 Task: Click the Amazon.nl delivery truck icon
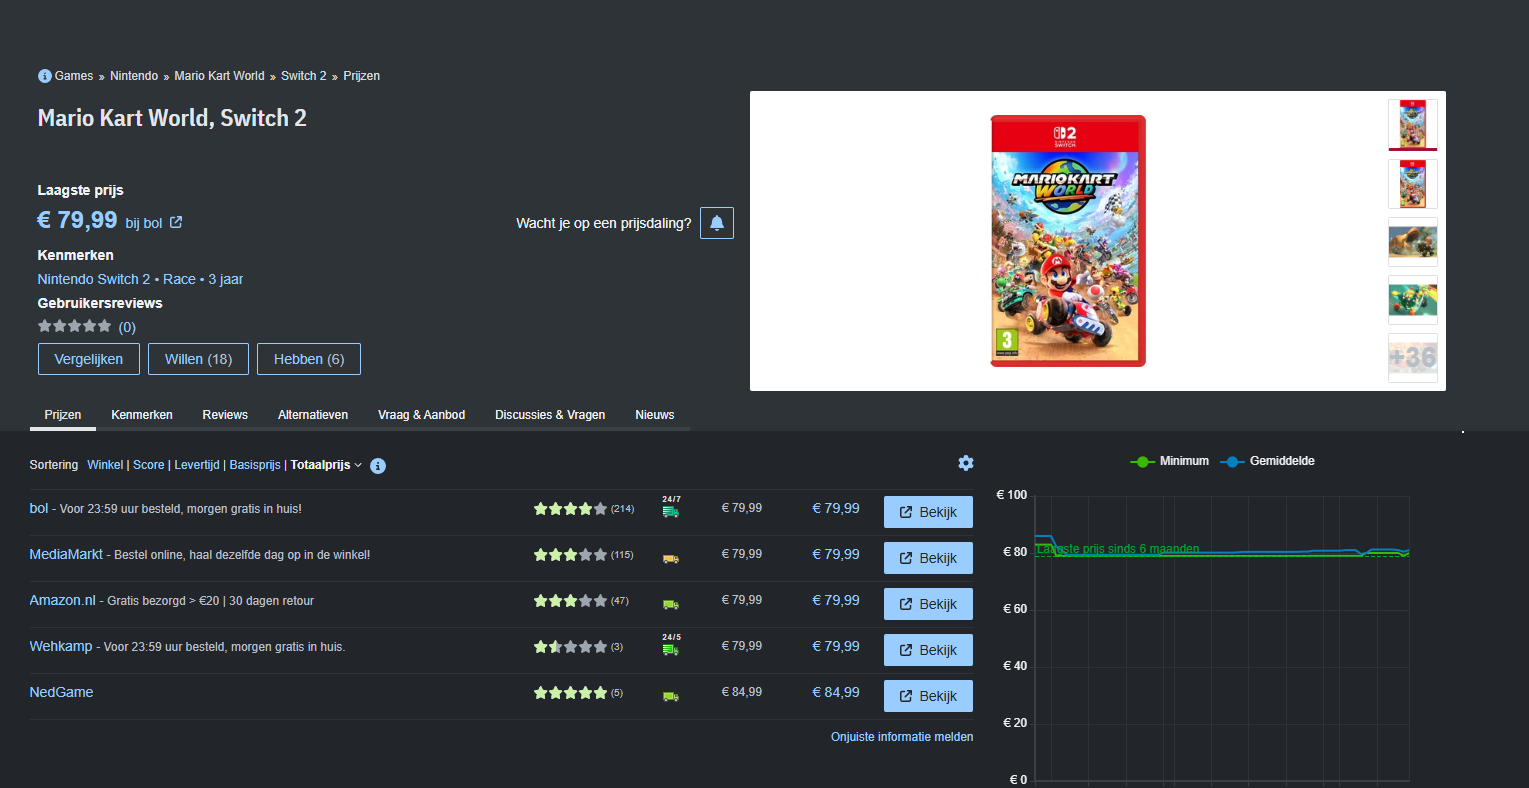coord(671,604)
